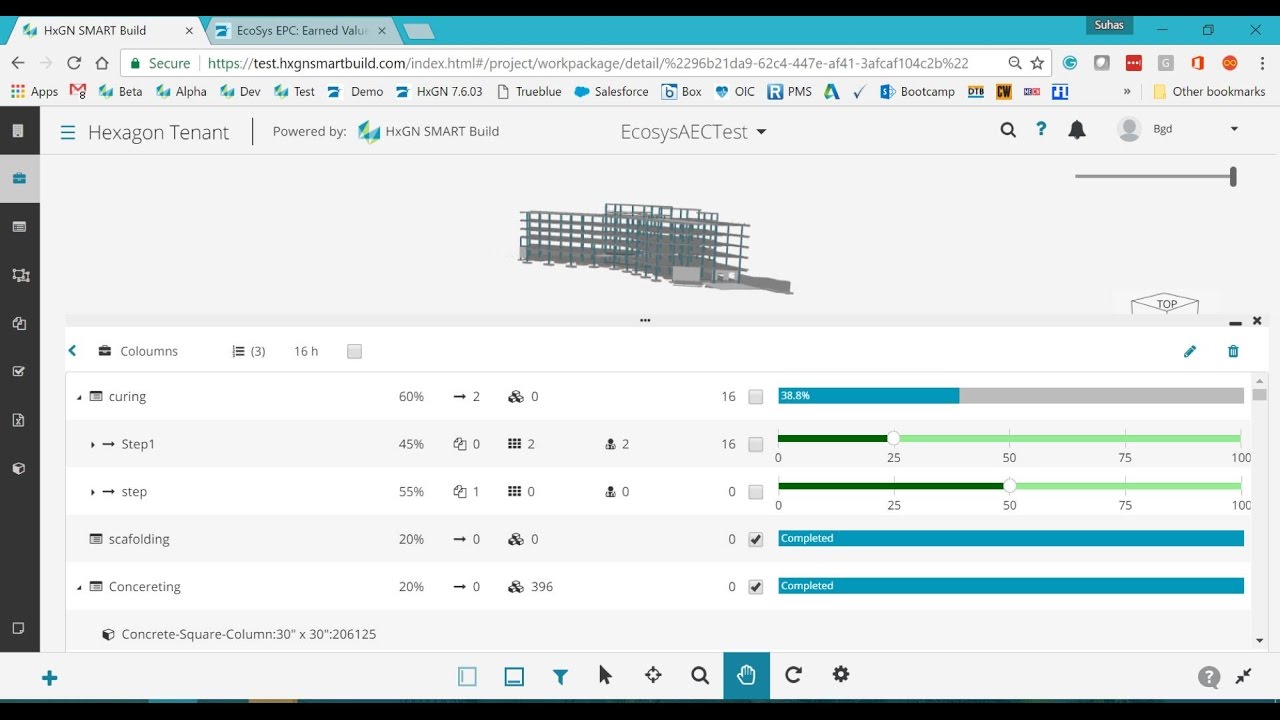Open viewer settings gear
Screen dimensions: 1280x720
[x=841, y=674]
